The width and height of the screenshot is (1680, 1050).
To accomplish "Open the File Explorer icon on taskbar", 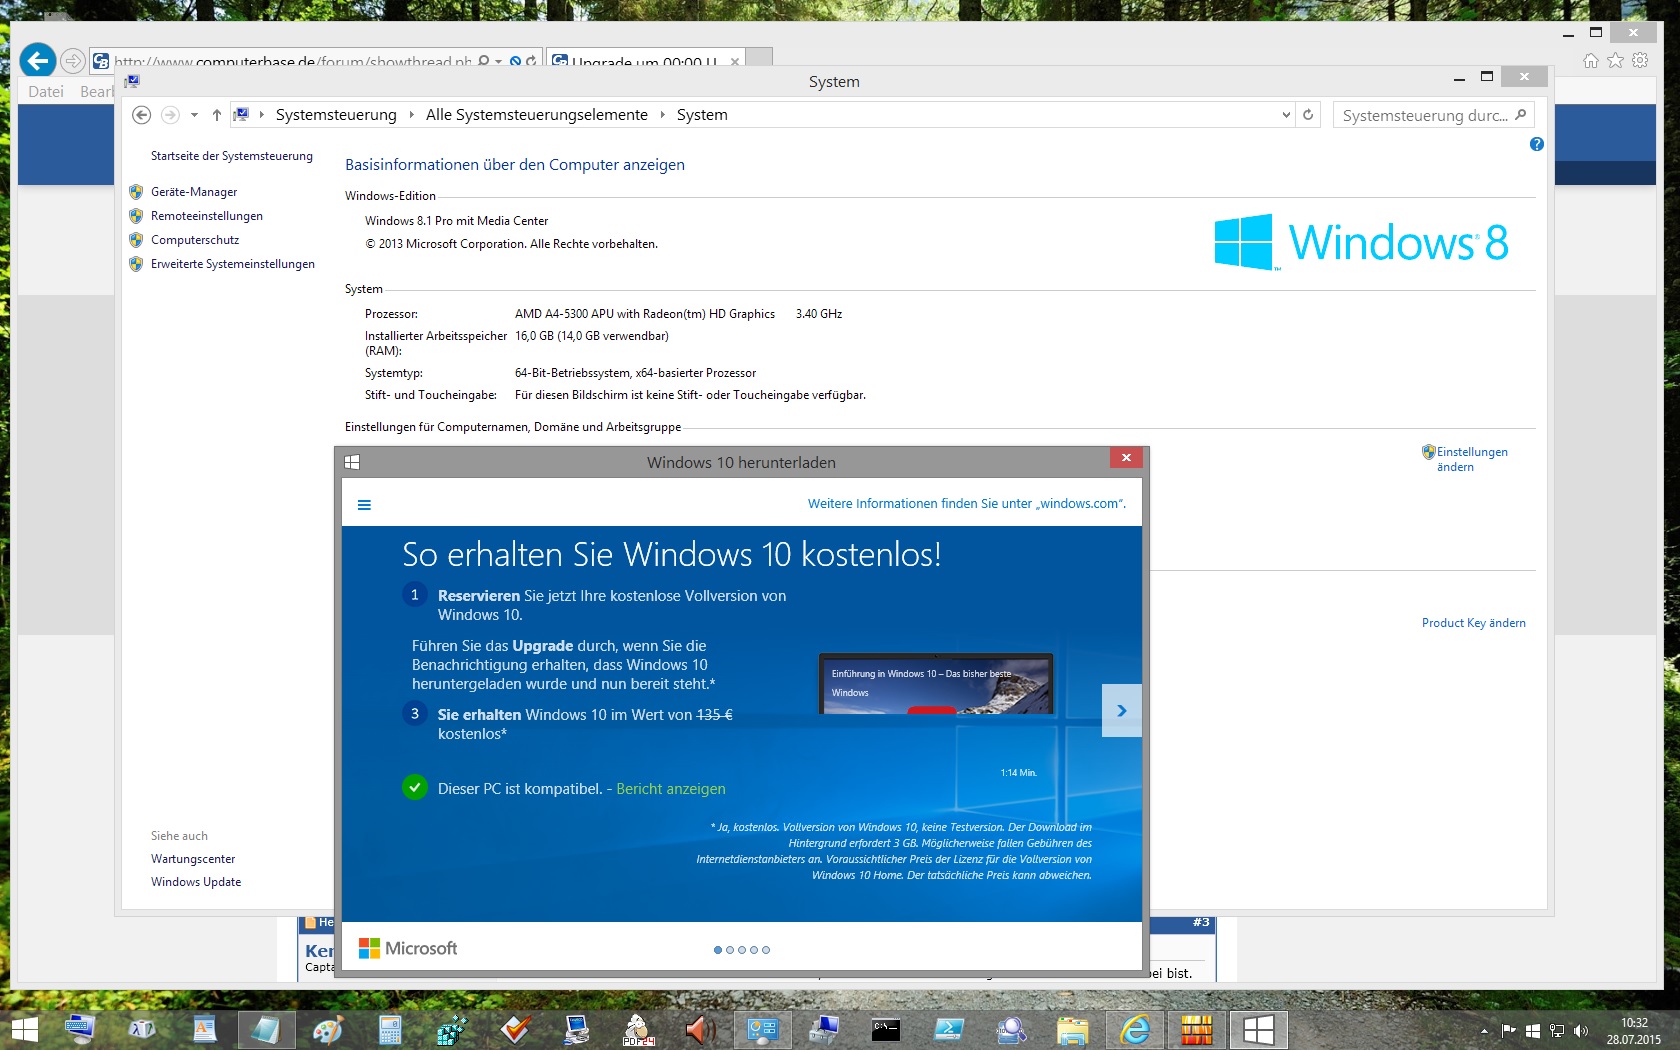I will [x=1072, y=1030].
